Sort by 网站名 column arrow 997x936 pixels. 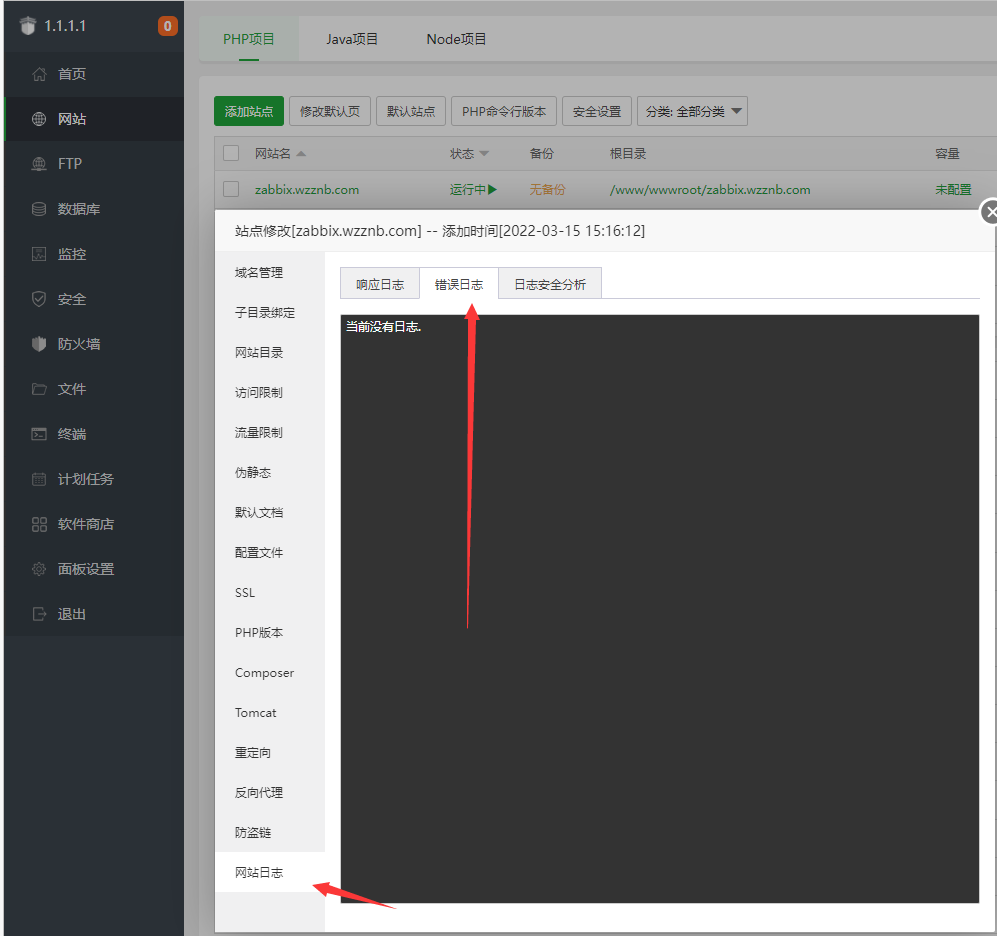pyautogui.click(x=301, y=154)
